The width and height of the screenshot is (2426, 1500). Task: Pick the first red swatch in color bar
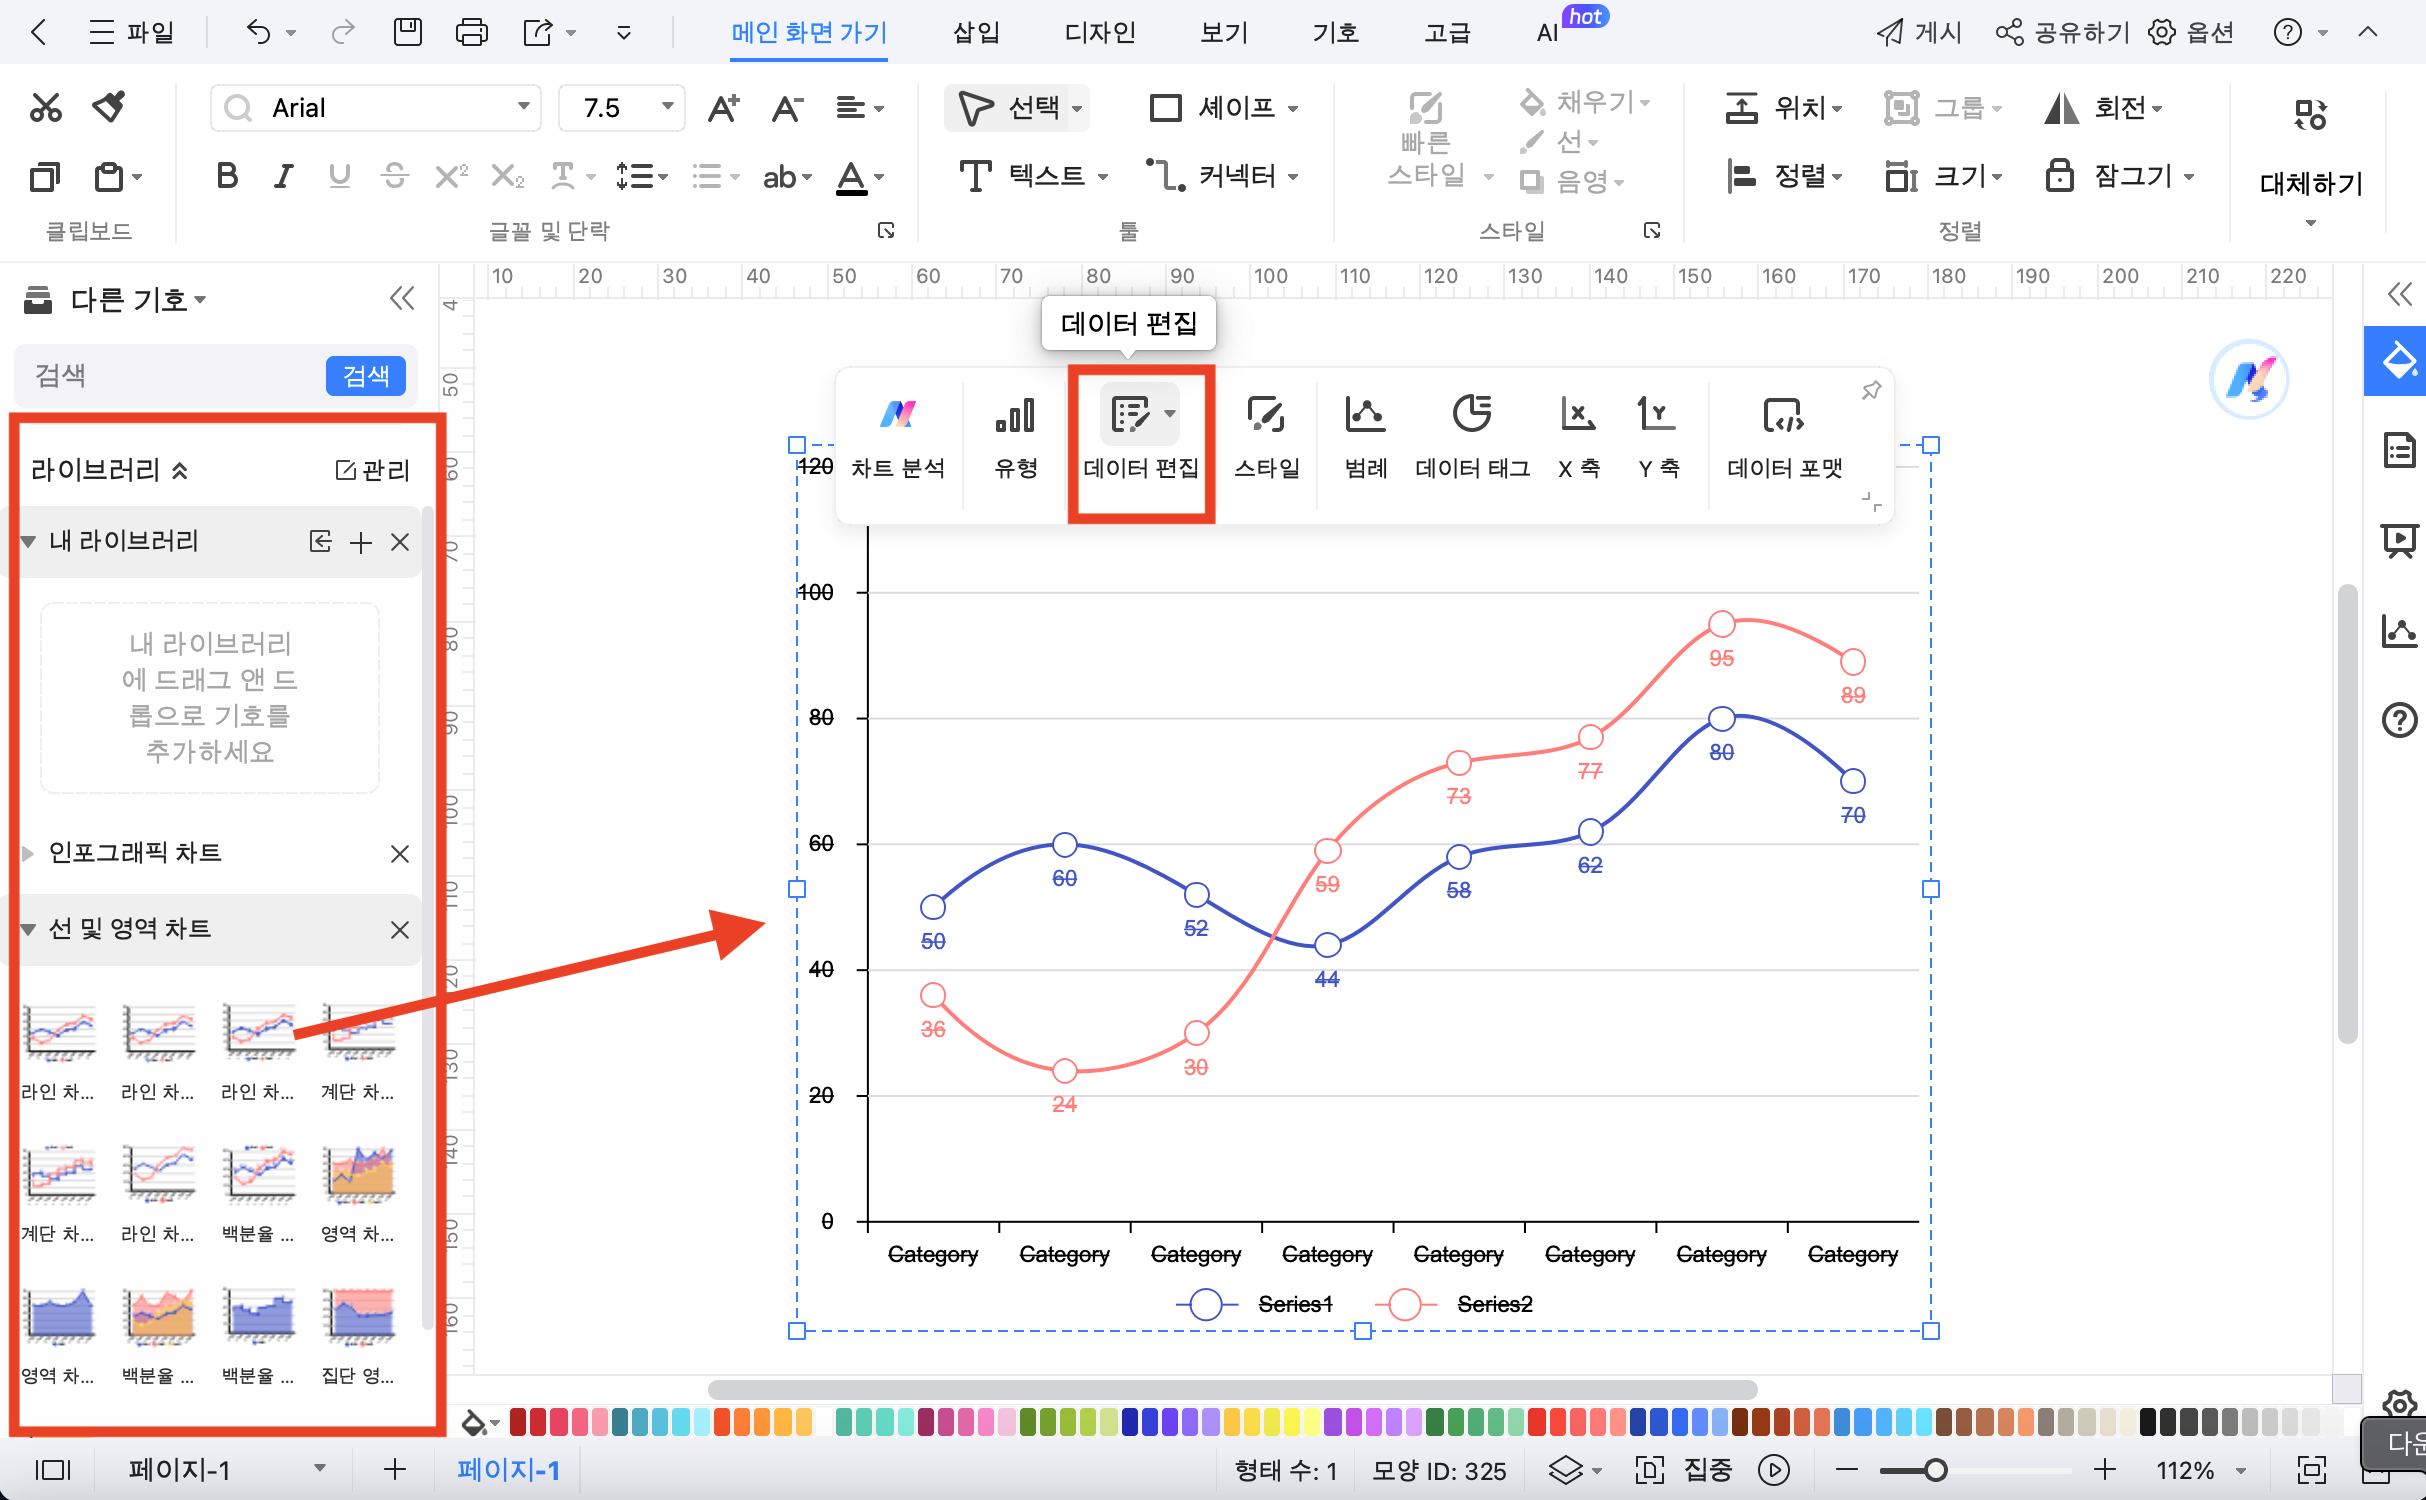(x=518, y=1421)
